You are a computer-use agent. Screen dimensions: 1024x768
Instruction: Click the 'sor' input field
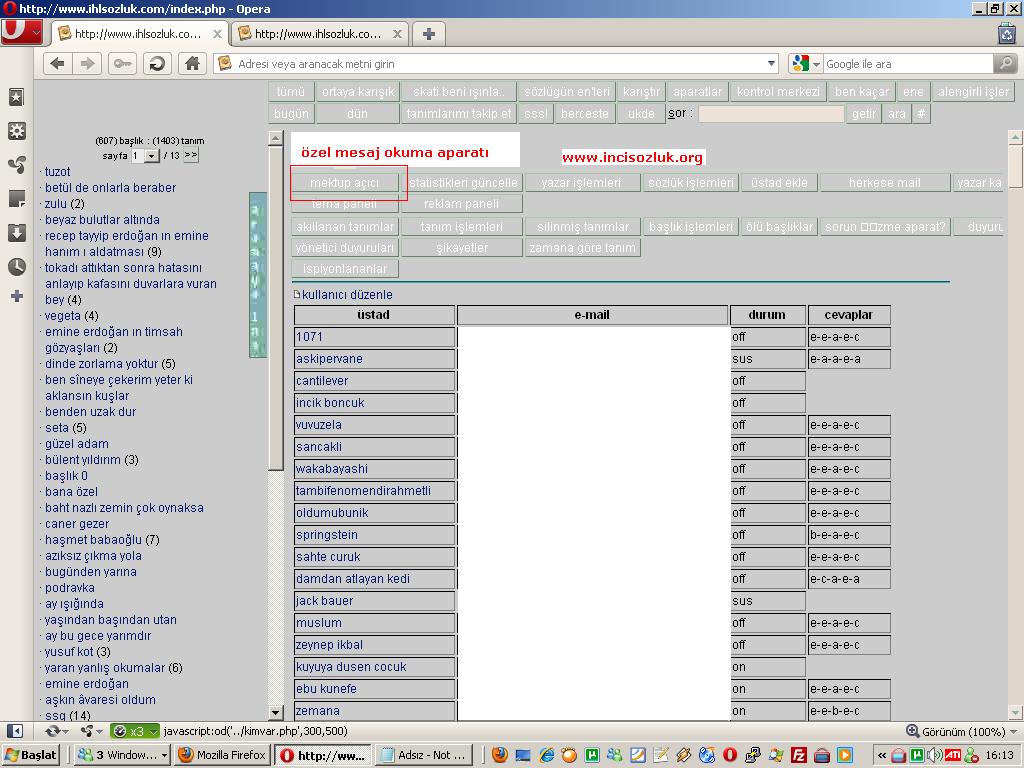tap(771, 114)
